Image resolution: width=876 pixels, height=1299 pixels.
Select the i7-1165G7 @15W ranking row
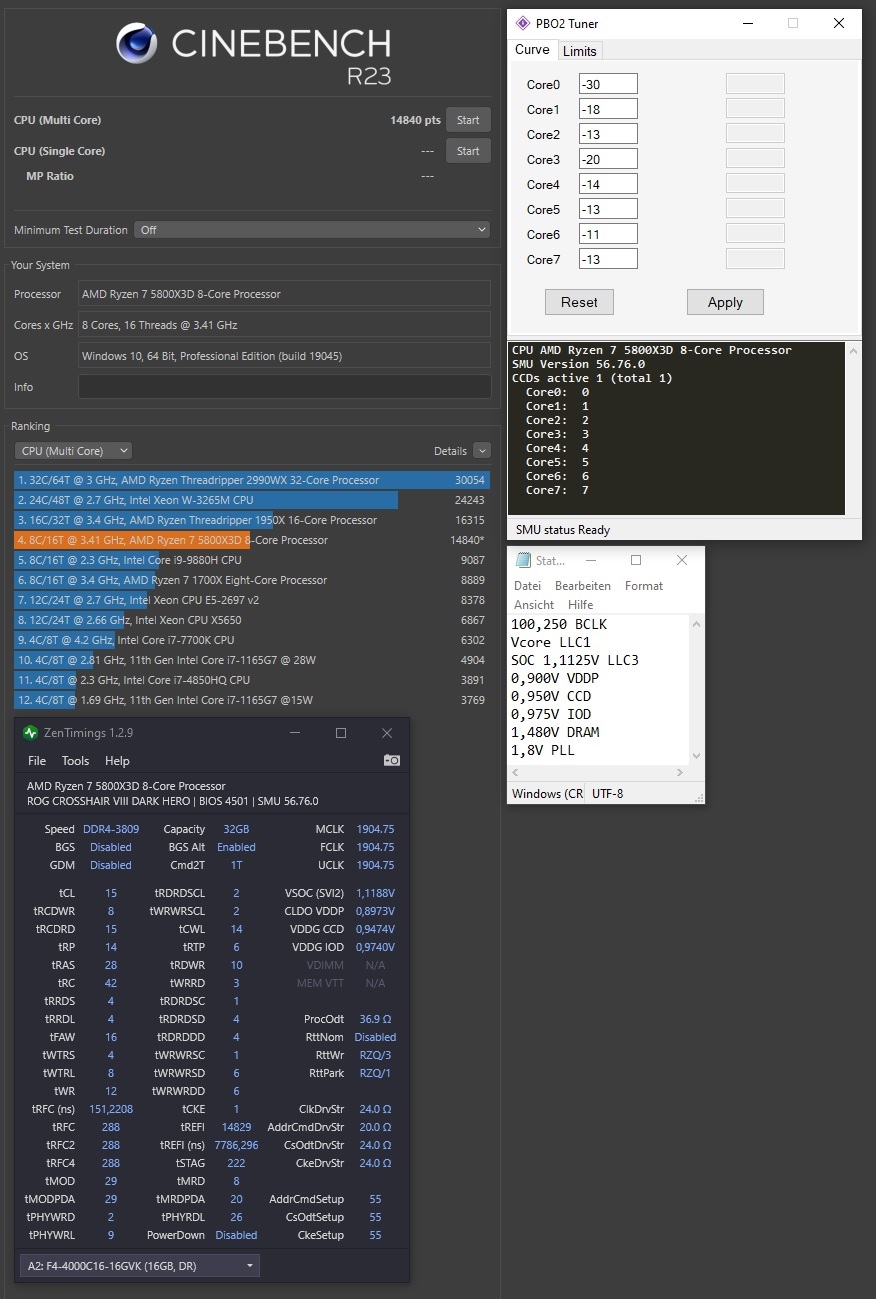click(x=252, y=700)
